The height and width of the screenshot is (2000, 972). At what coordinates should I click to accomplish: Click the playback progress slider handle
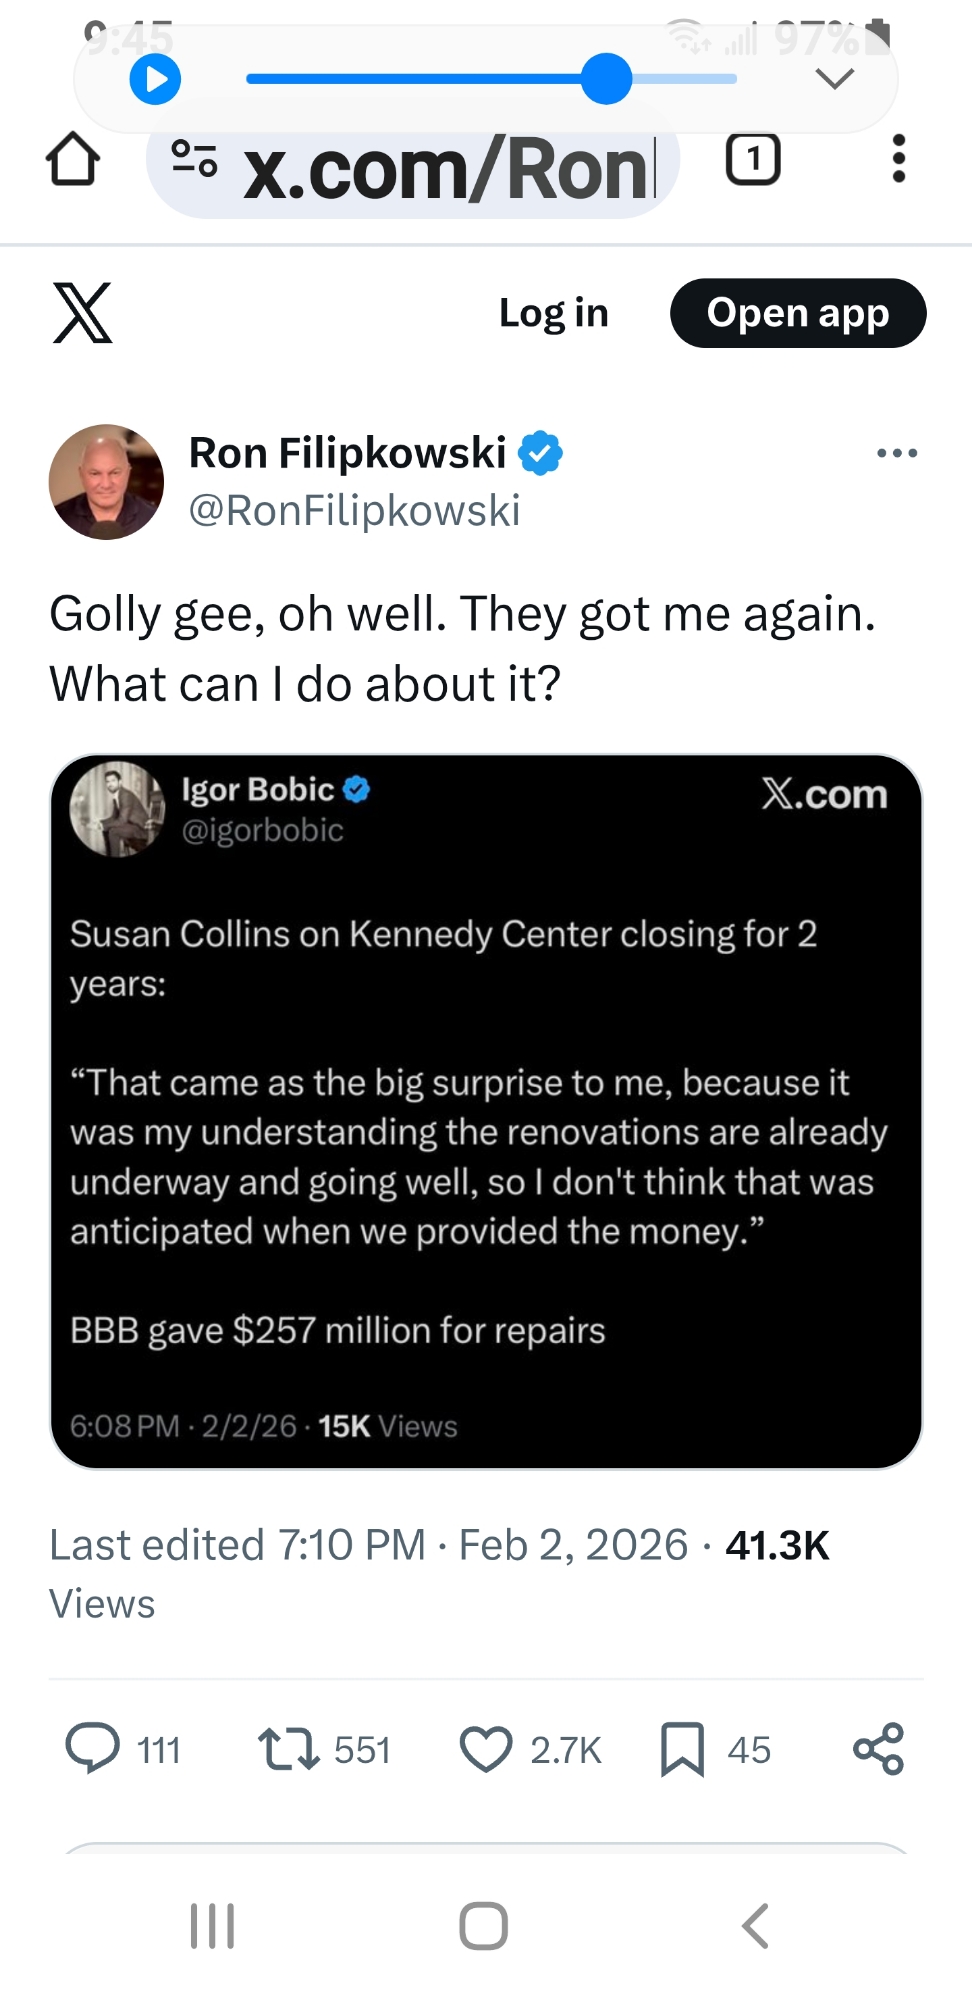(606, 79)
